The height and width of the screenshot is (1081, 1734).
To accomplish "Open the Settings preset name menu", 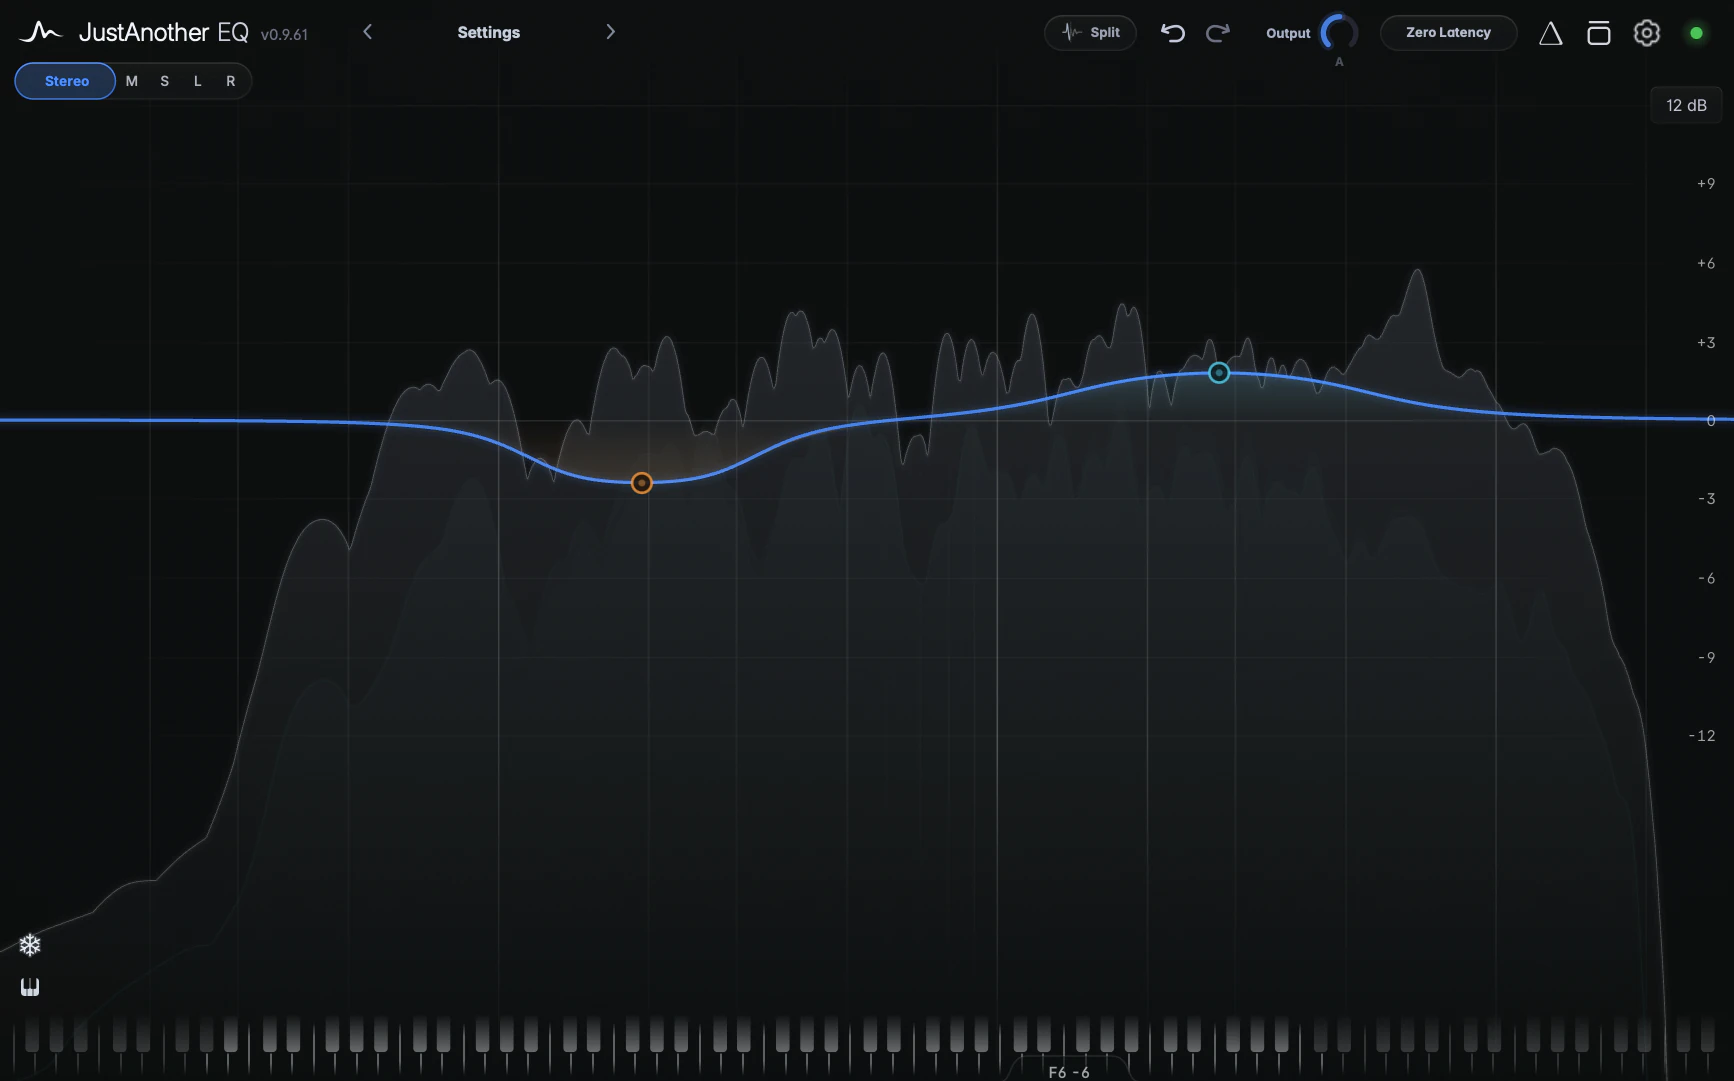I will (x=488, y=32).
